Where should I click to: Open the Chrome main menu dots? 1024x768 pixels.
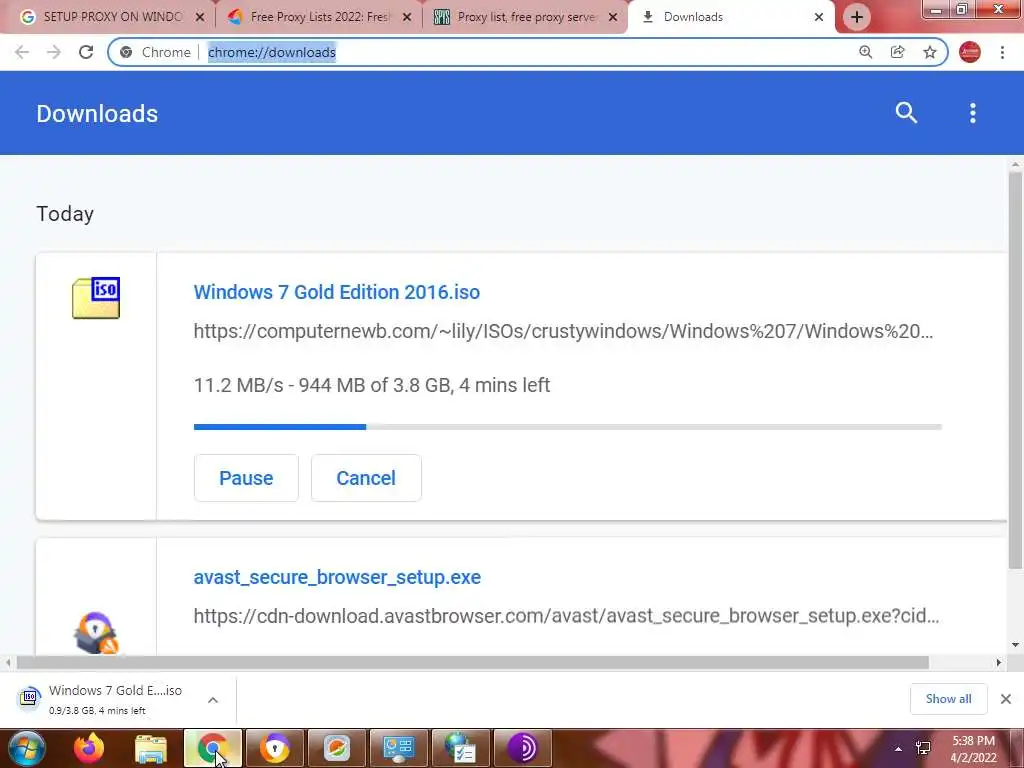pos(1002,52)
